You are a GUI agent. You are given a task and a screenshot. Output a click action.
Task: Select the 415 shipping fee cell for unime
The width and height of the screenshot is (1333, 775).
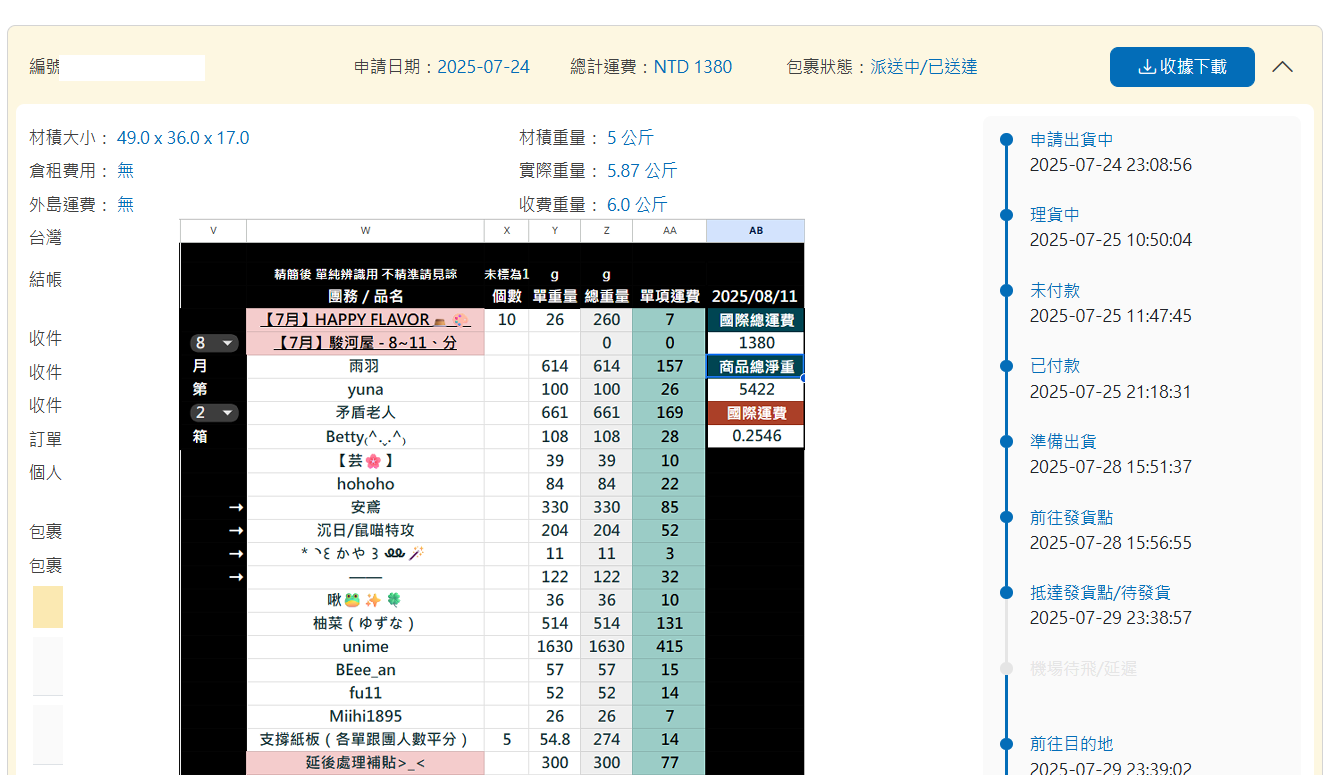[669, 647]
